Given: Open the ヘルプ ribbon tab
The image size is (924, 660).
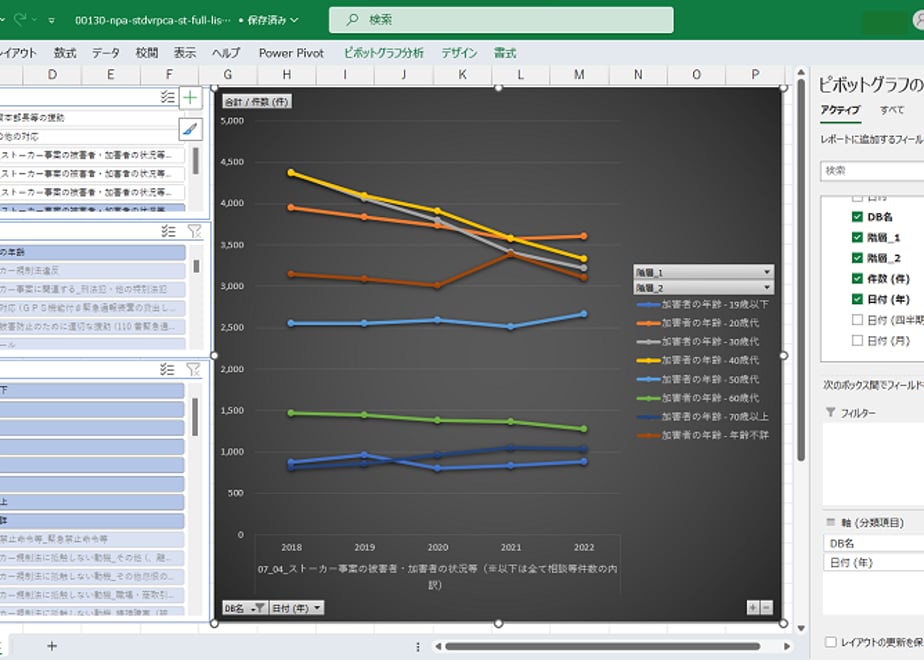Looking at the screenshot, I should pos(226,53).
